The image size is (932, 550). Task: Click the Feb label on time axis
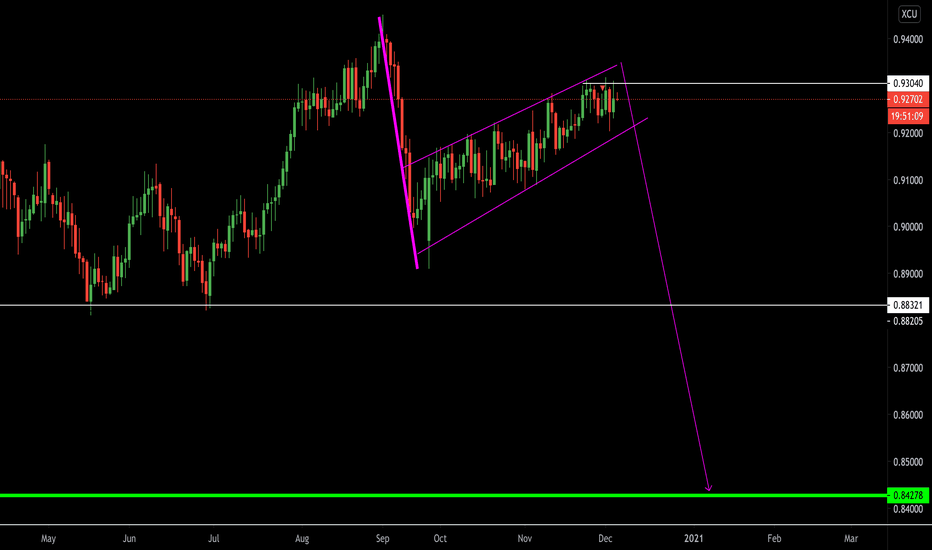point(774,539)
